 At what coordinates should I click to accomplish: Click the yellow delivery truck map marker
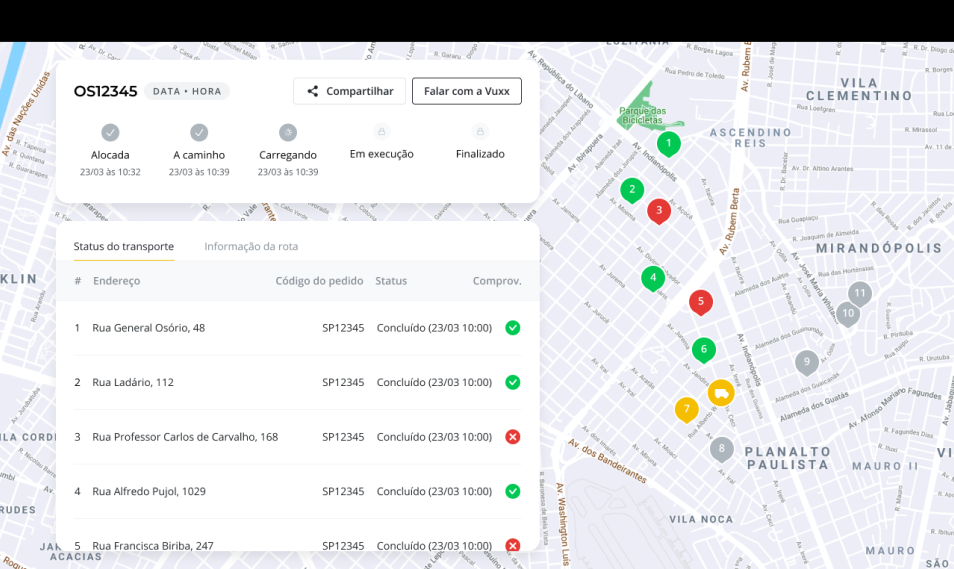[x=721, y=393]
